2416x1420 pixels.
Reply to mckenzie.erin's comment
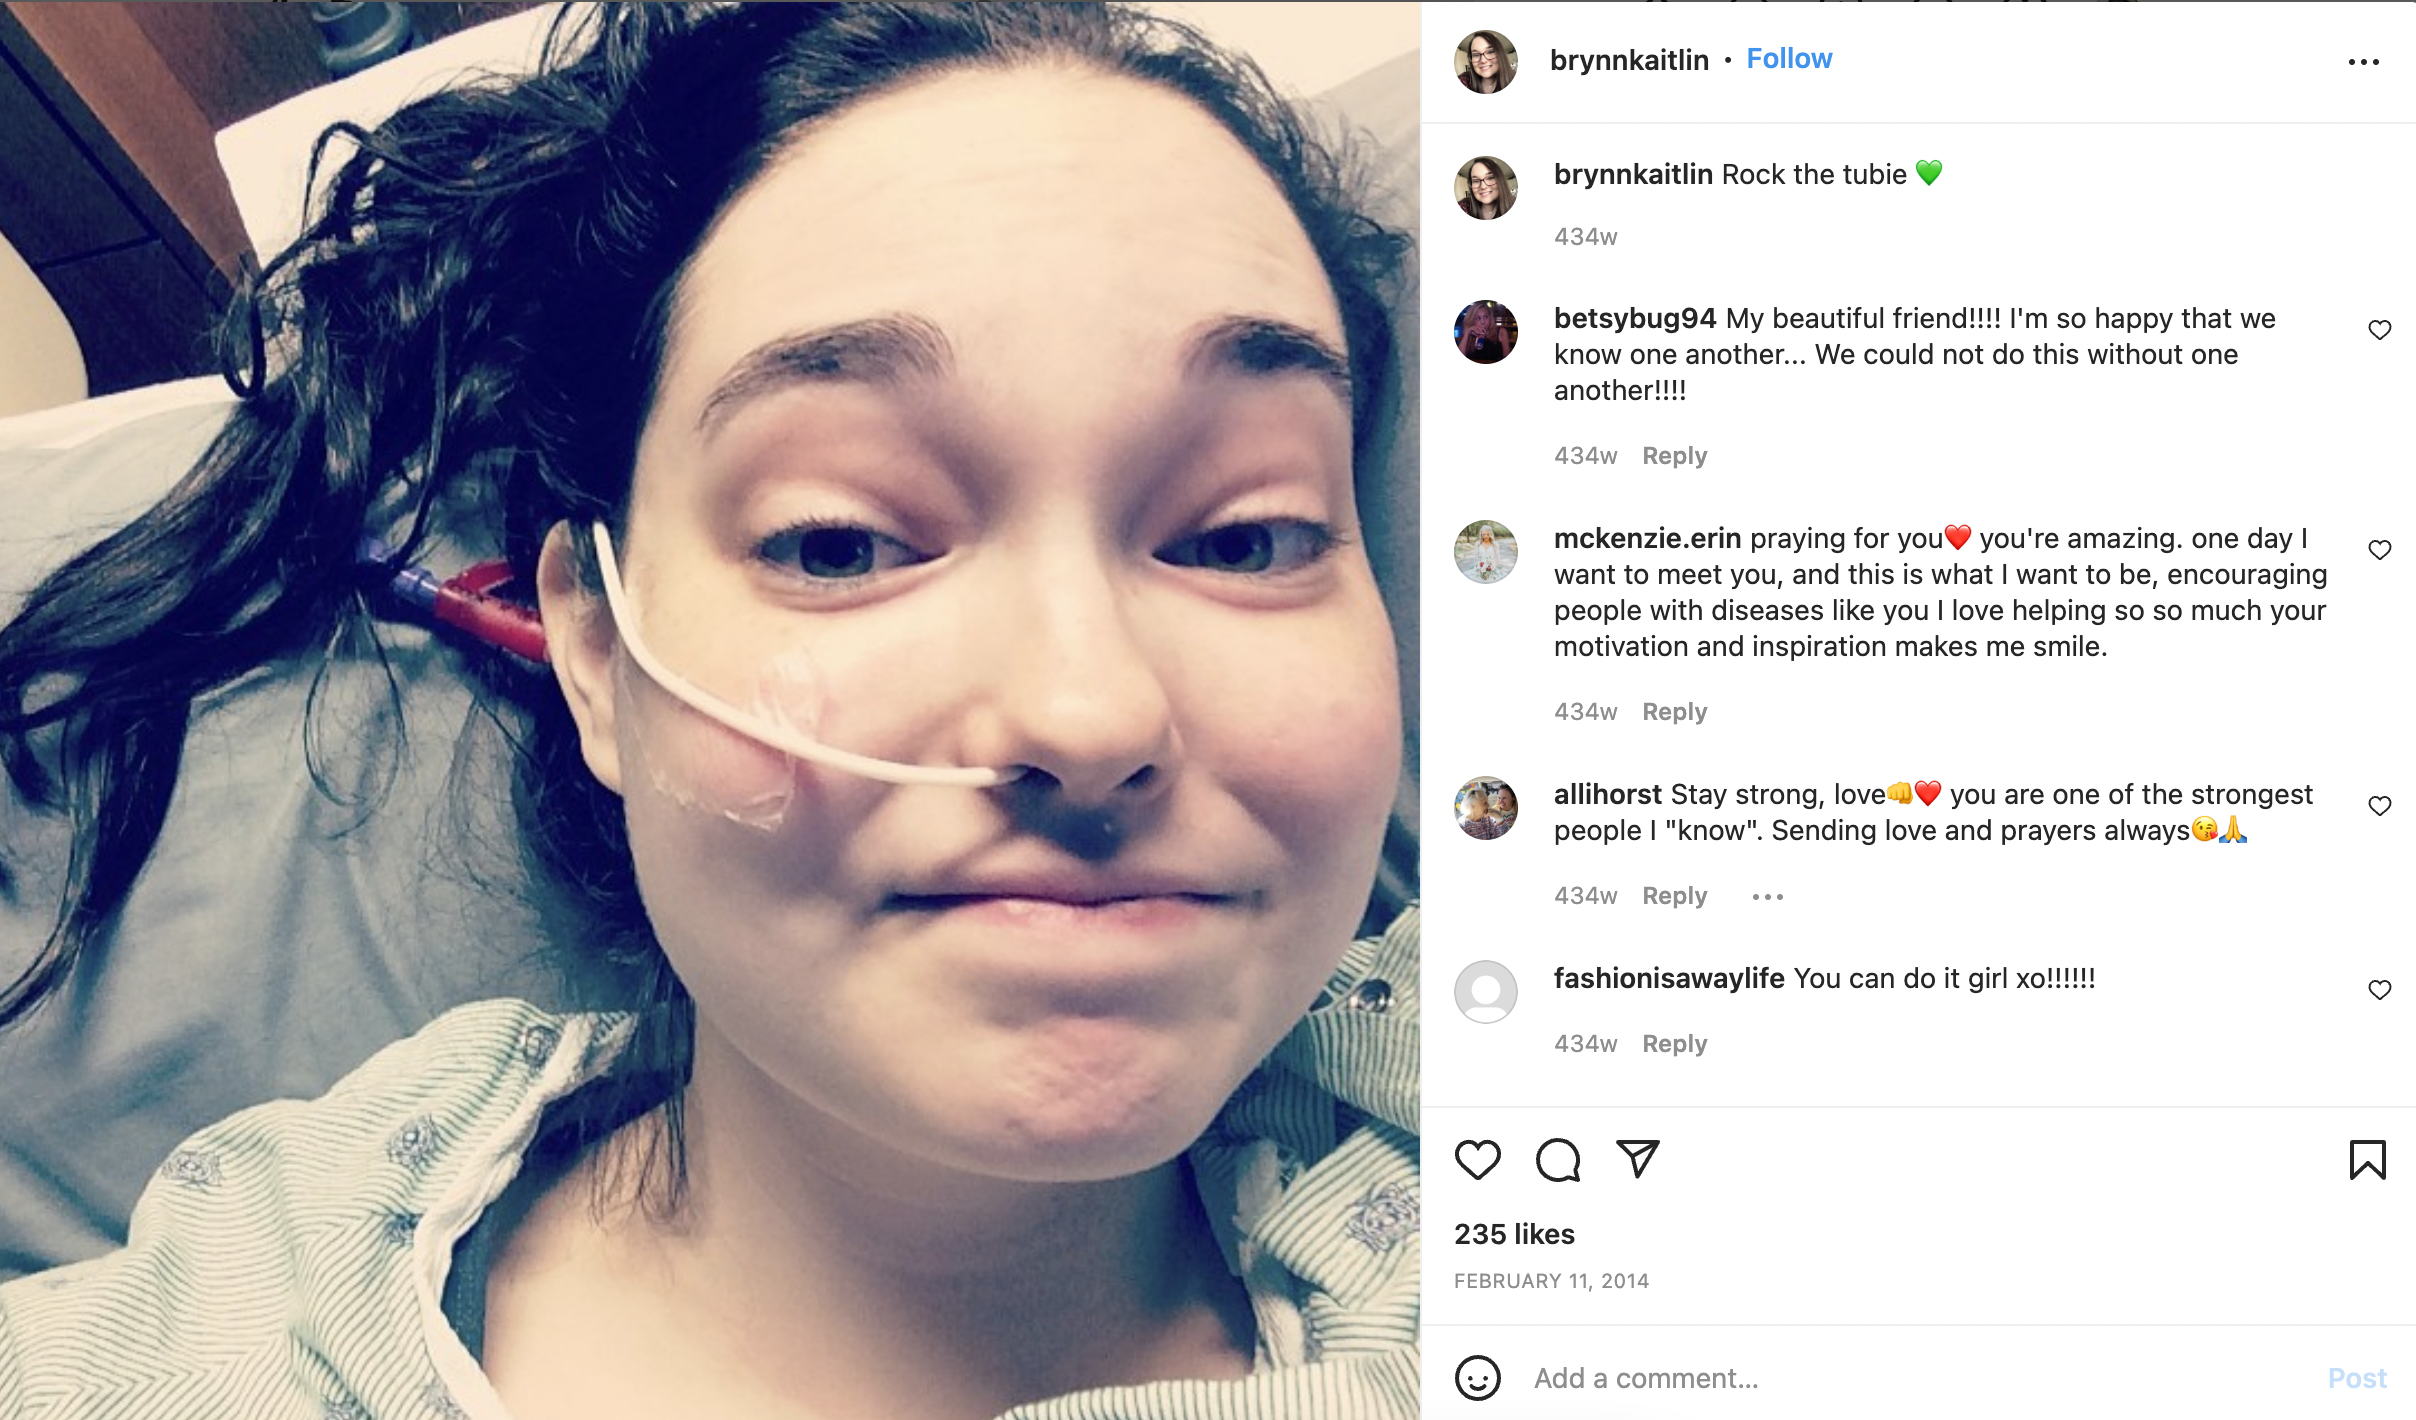click(x=1675, y=712)
